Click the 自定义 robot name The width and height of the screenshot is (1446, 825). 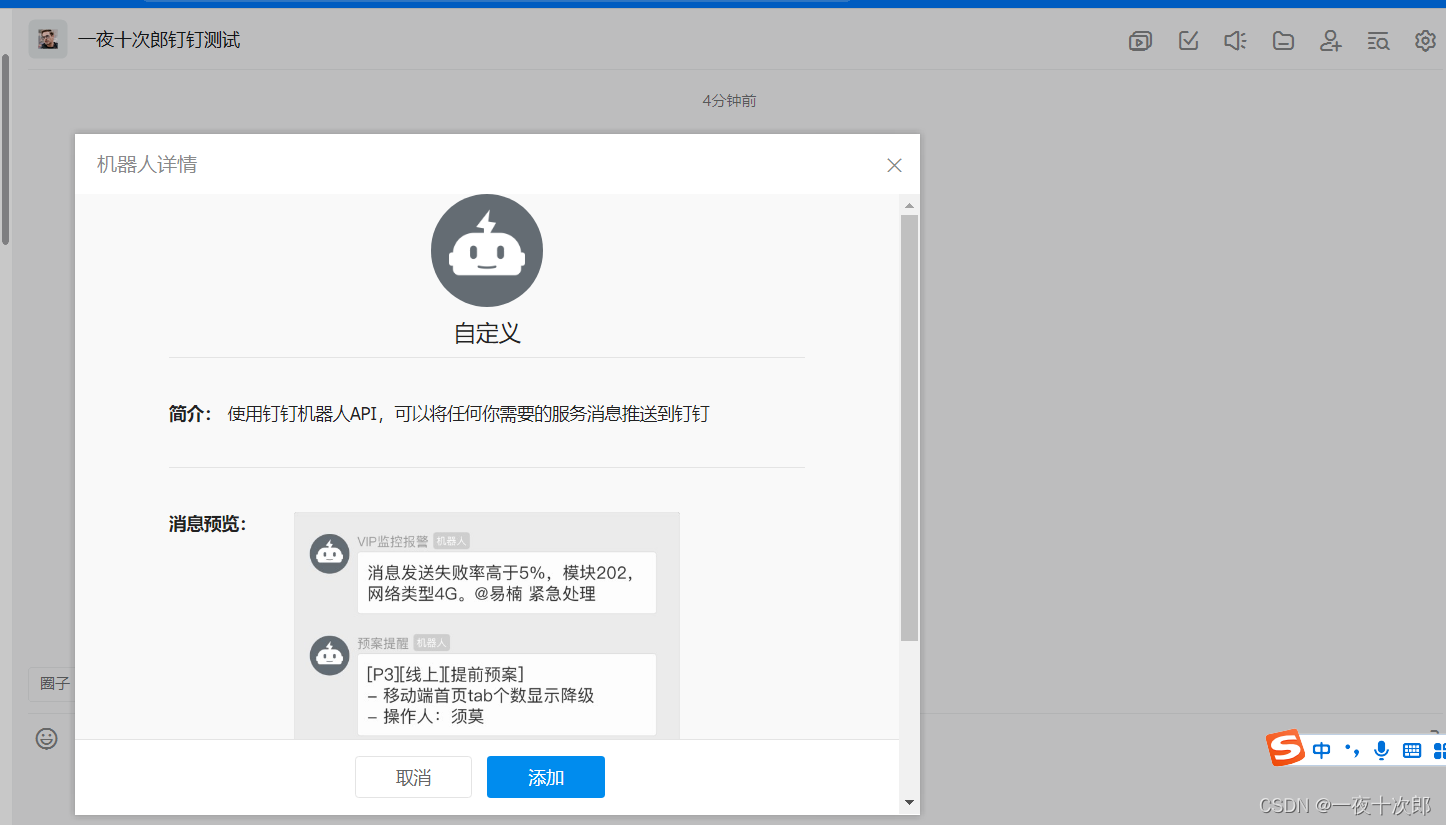click(x=487, y=333)
